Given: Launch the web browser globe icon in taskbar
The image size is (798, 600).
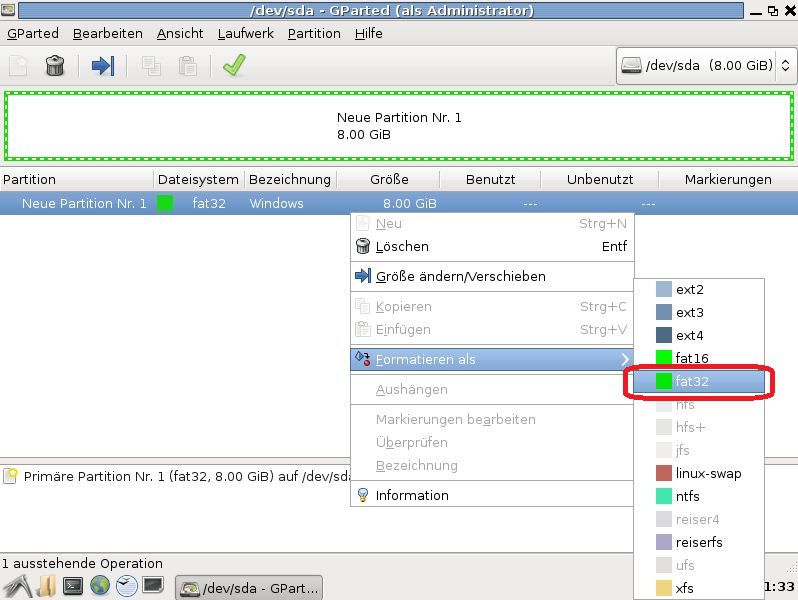Looking at the screenshot, I should (99, 586).
